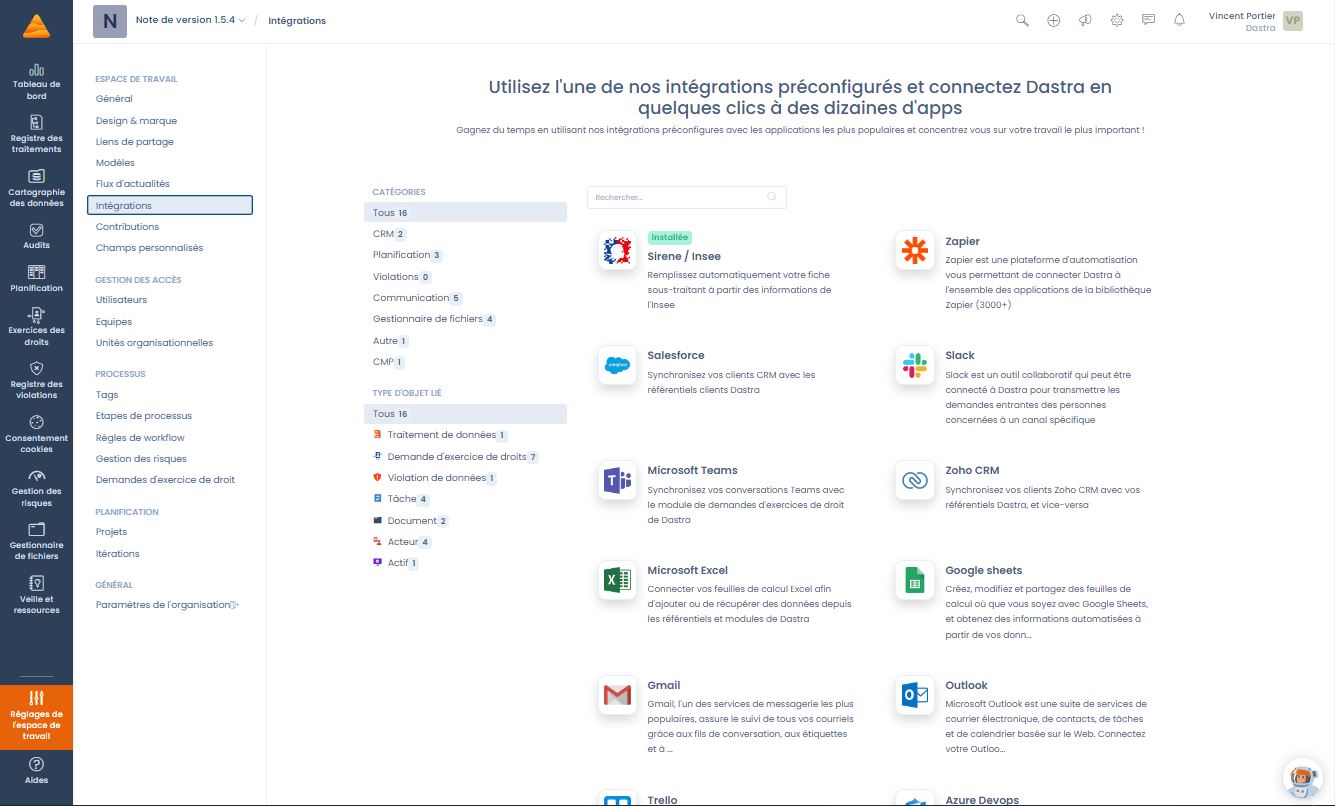
Task: Open Unités organisationnelles page
Action: [154, 343]
